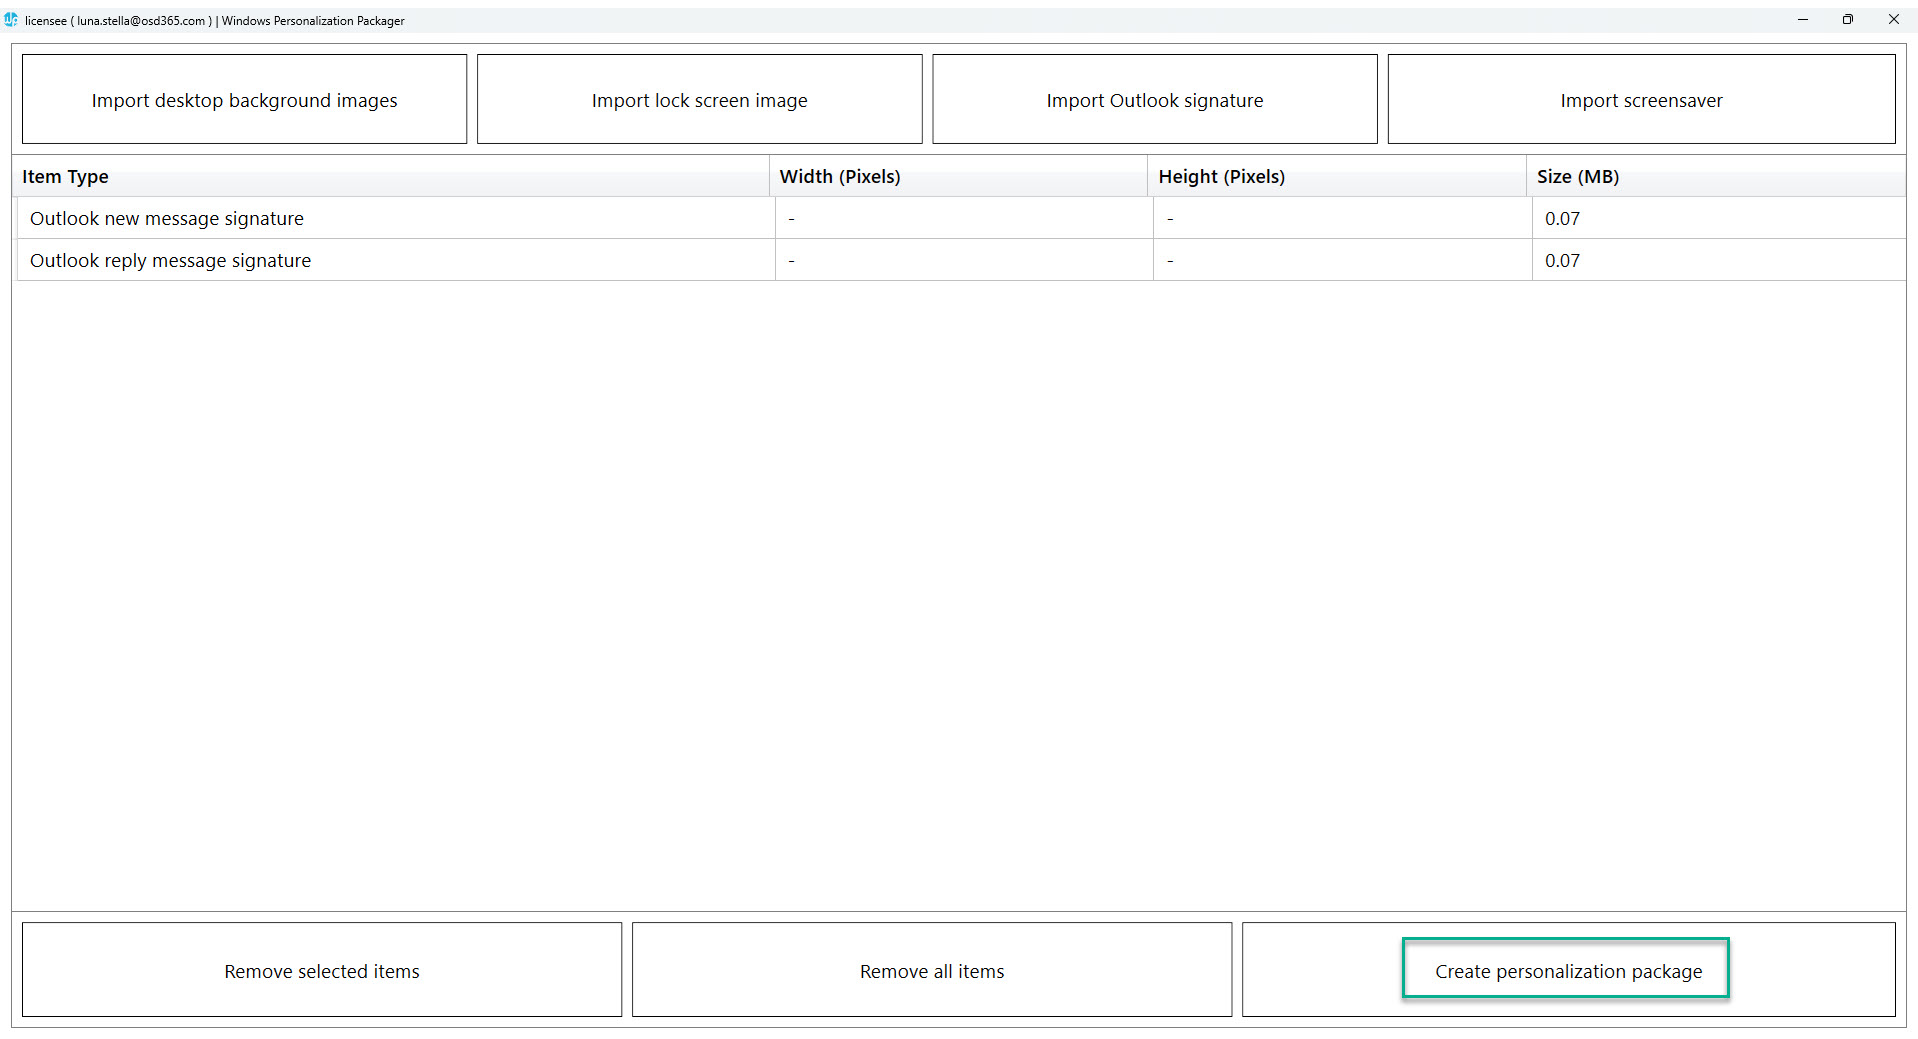Click the 0.07 size value of the new message signature

(x=1563, y=218)
